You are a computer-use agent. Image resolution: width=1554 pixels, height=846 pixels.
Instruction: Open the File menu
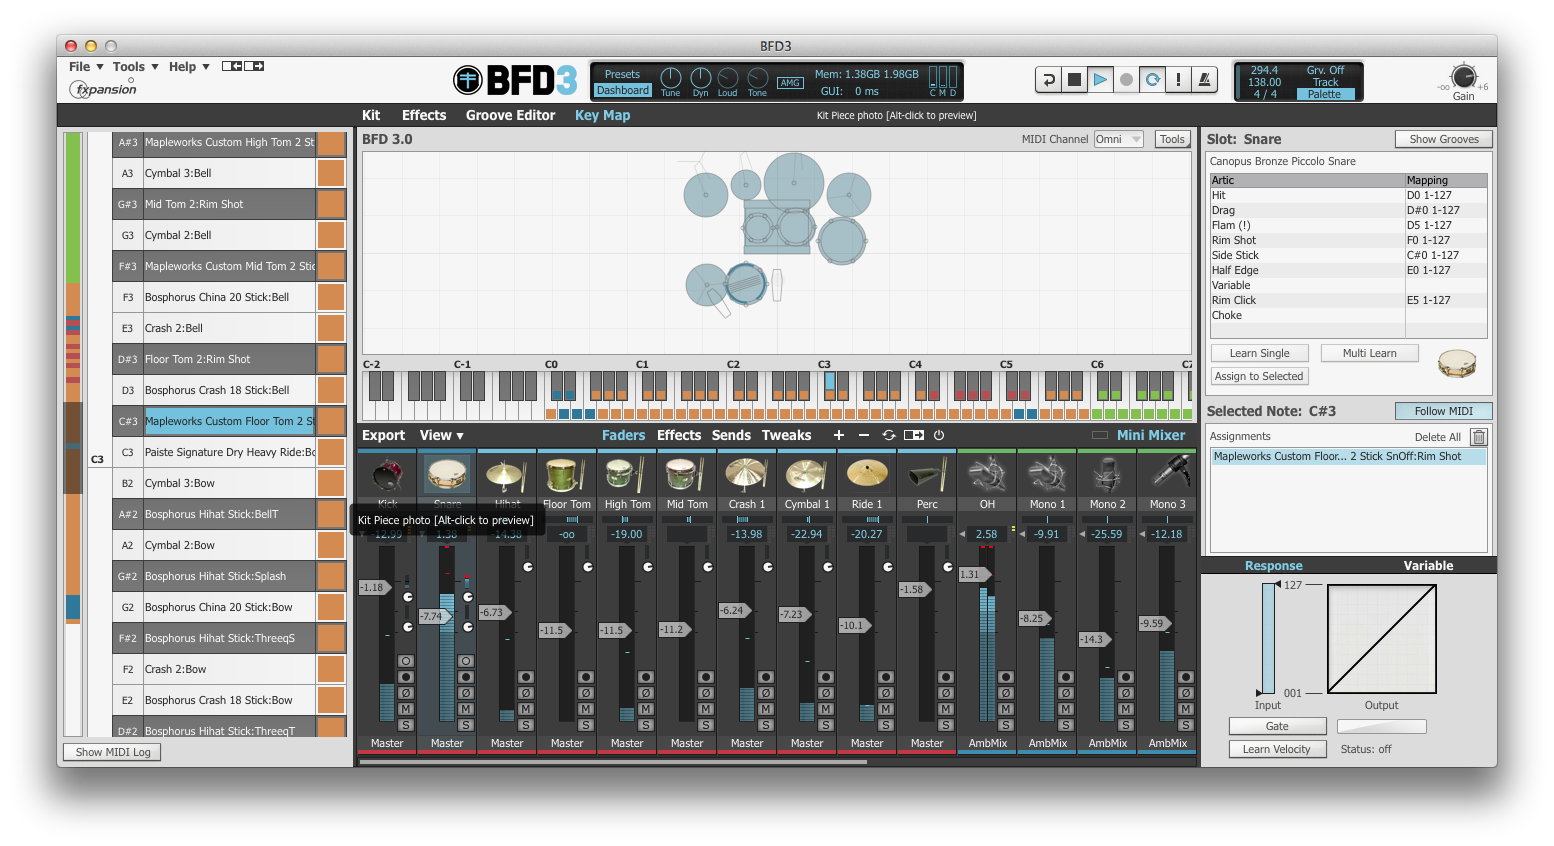[86, 67]
